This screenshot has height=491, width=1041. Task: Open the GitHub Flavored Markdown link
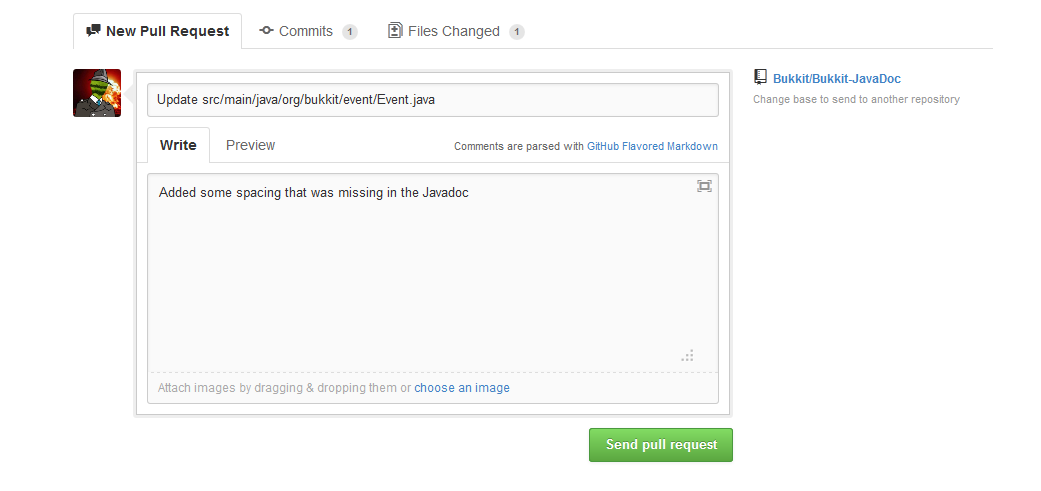pyautogui.click(x=652, y=146)
